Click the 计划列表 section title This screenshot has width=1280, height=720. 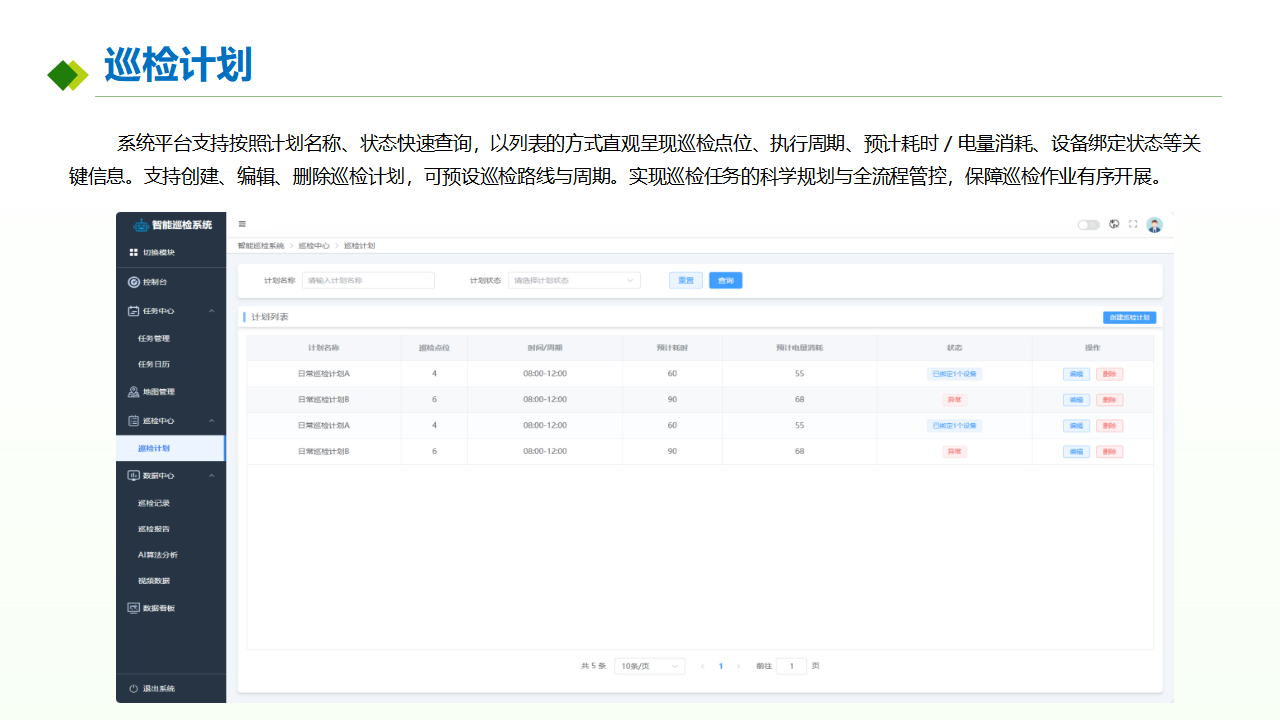pyautogui.click(x=270, y=317)
